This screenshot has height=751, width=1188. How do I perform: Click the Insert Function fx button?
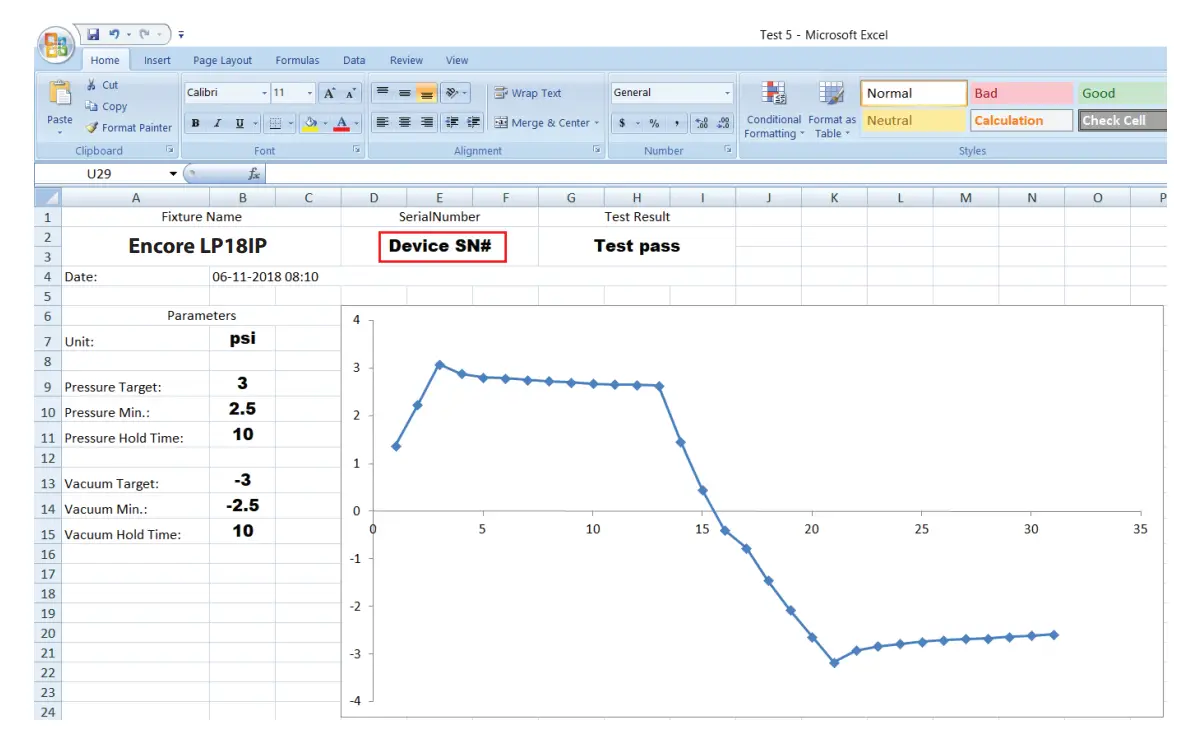(254, 174)
